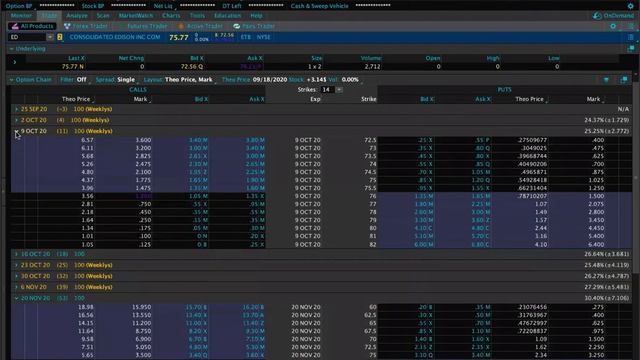Expand the underlying quote row arrow
The width and height of the screenshot is (640, 360).
(15, 62)
